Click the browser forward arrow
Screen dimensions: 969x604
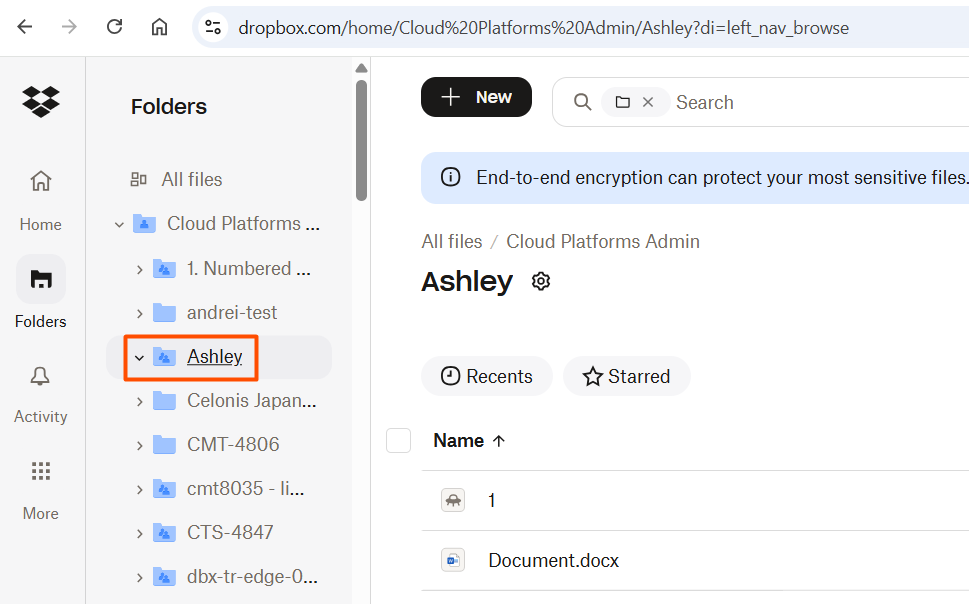coord(69,27)
